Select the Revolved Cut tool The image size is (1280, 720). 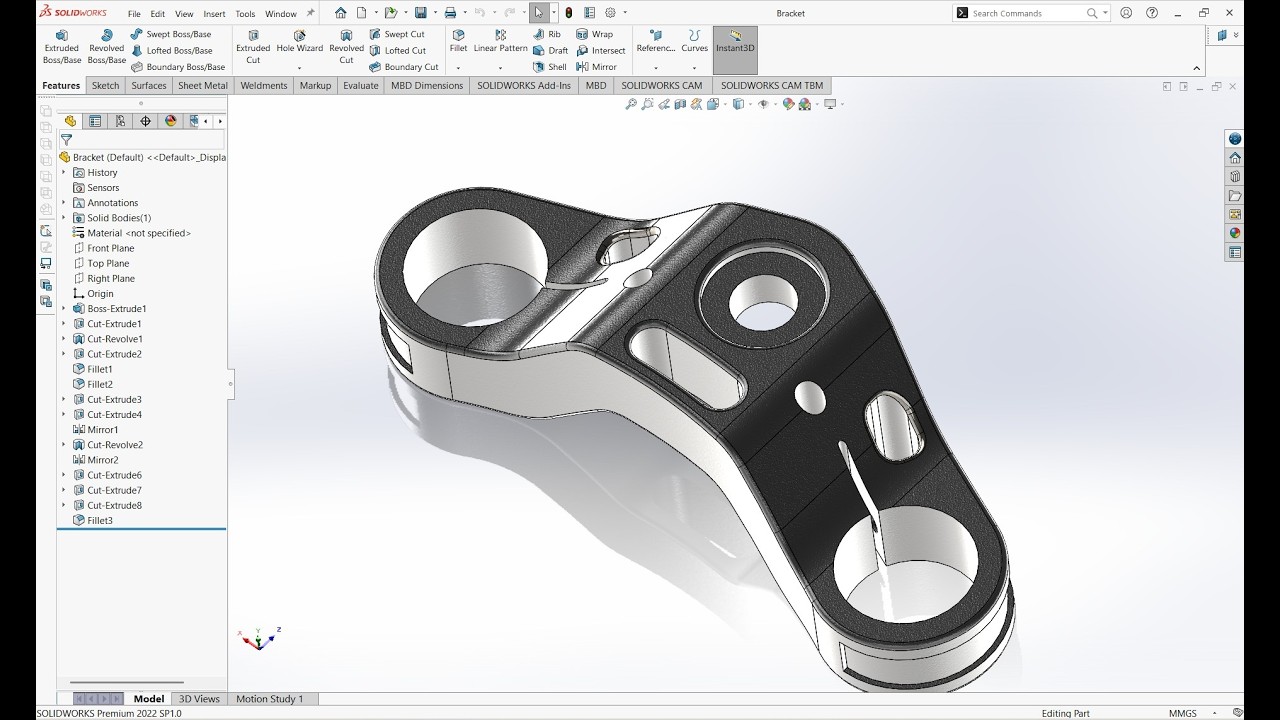click(x=346, y=47)
